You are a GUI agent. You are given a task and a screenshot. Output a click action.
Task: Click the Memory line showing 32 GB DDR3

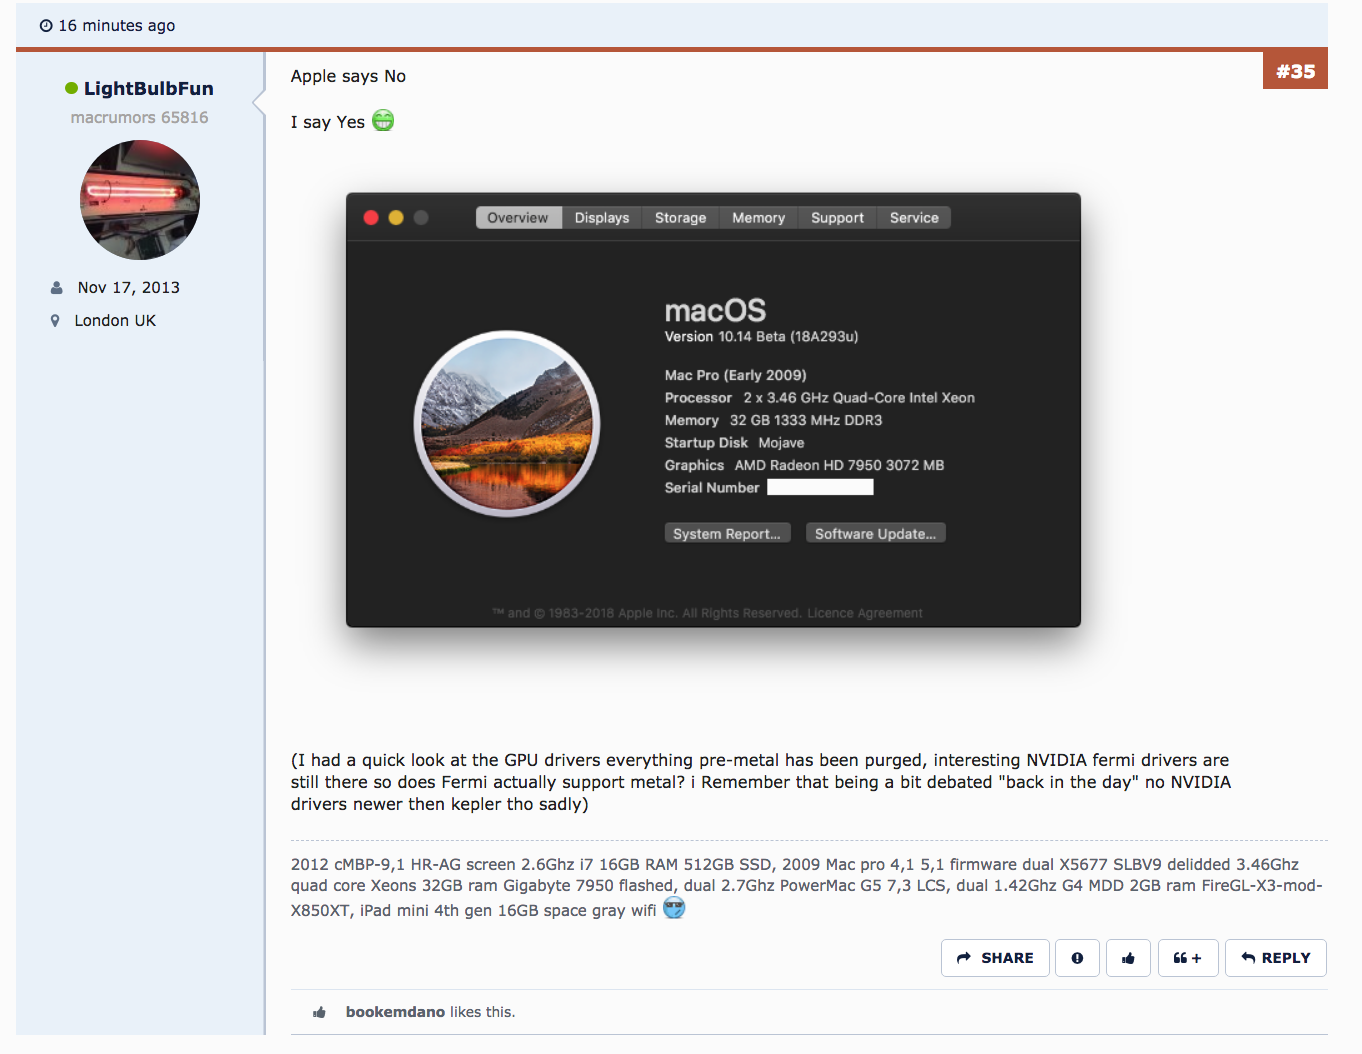click(x=773, y=420)
